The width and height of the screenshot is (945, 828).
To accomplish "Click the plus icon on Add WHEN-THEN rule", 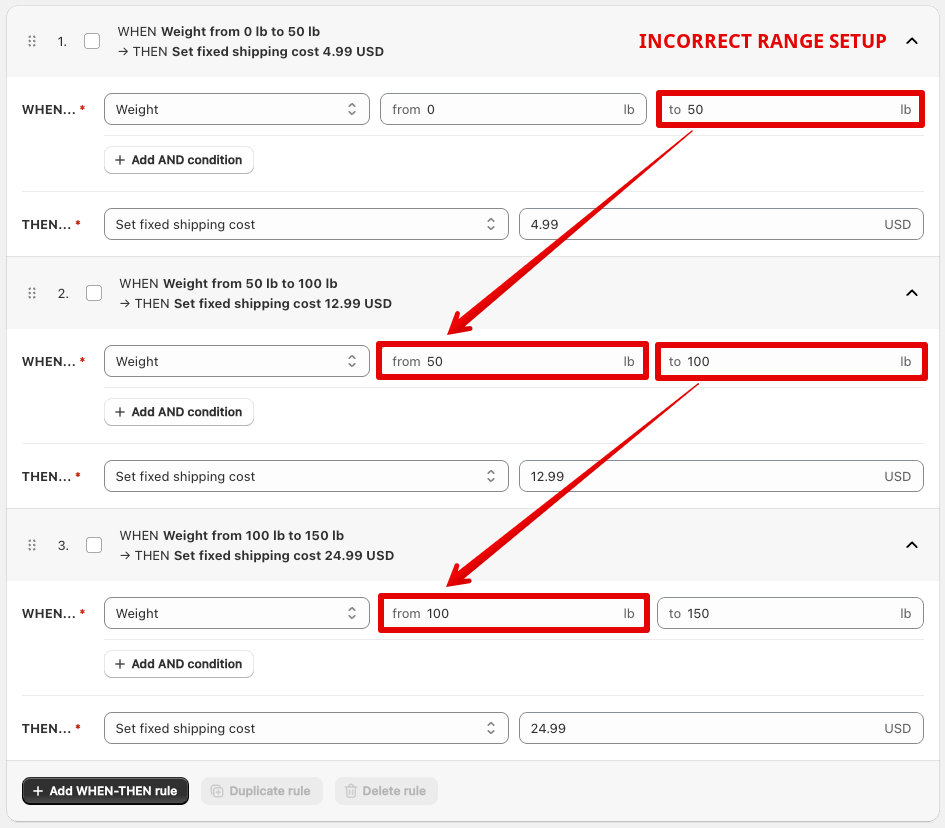I will 37,791.
